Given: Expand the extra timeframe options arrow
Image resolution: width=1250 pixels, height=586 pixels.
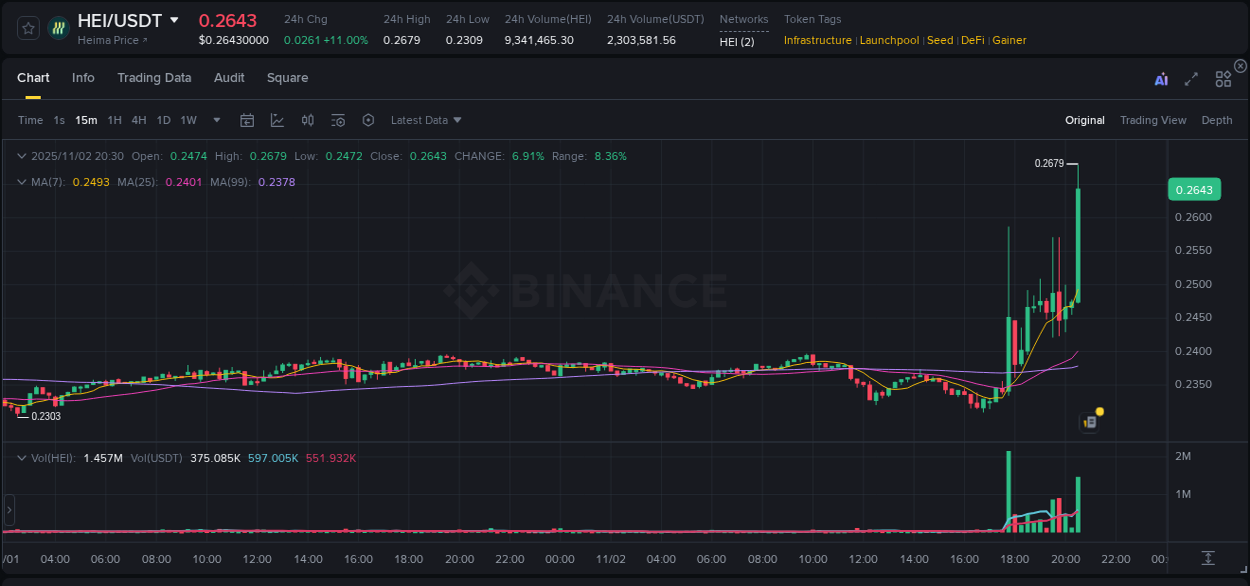Looking at the screenshot, I should [215, 120].
